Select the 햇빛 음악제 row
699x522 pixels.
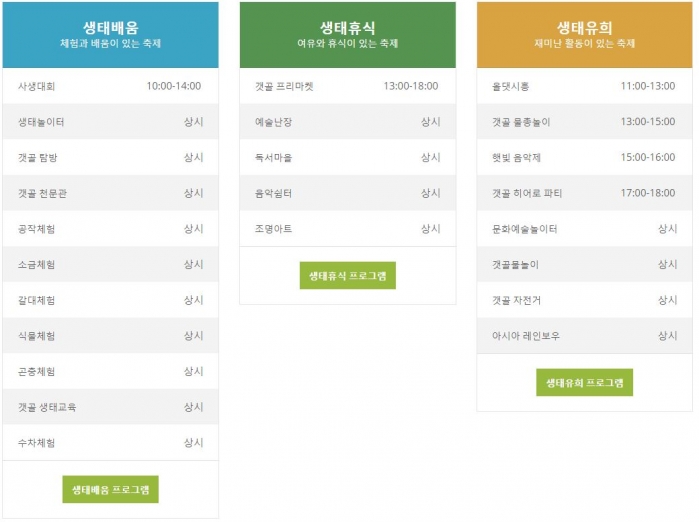click(x=584, y=158)
